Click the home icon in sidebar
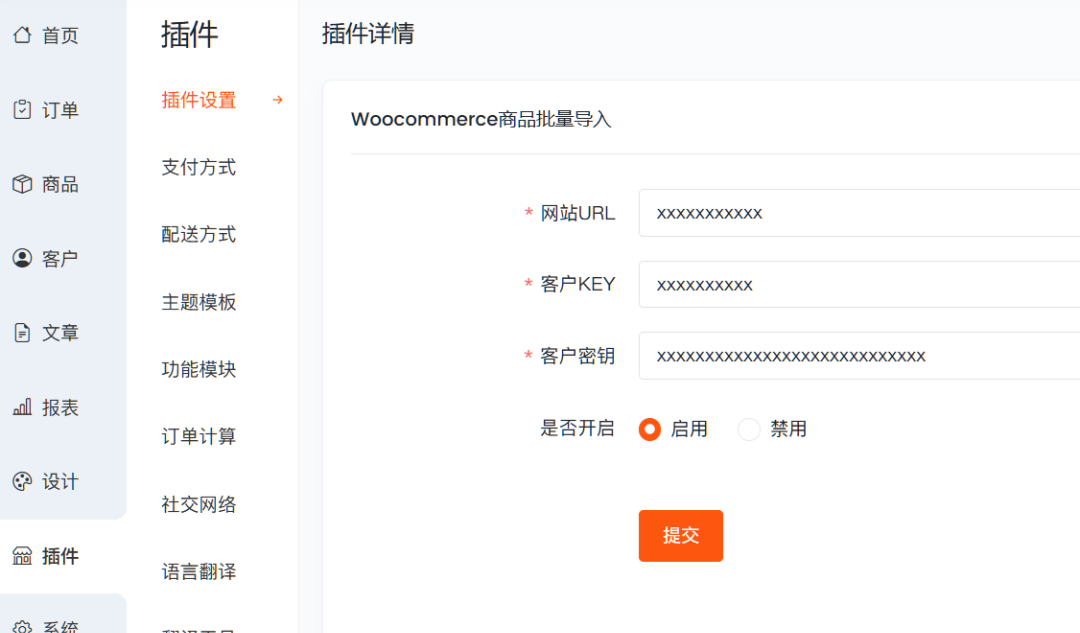Screen dimensions: 1080x633 22,36
